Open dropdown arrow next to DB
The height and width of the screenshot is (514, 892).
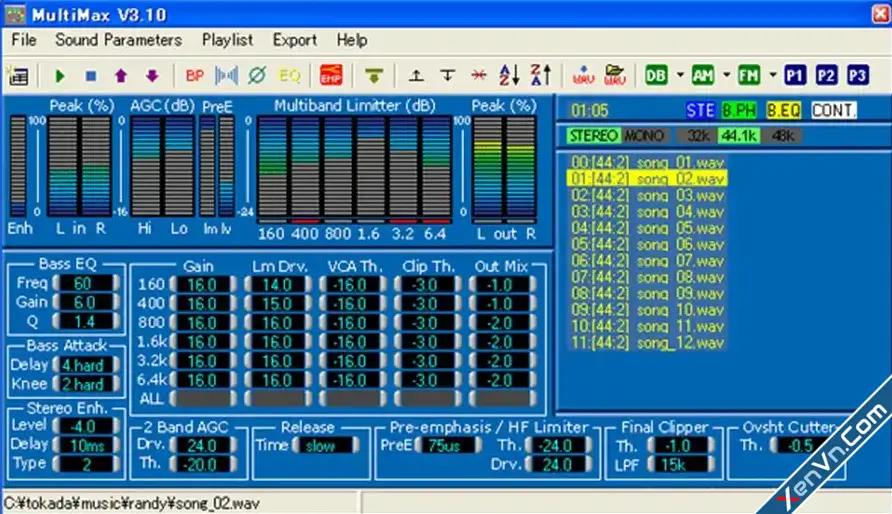[680, 75]
